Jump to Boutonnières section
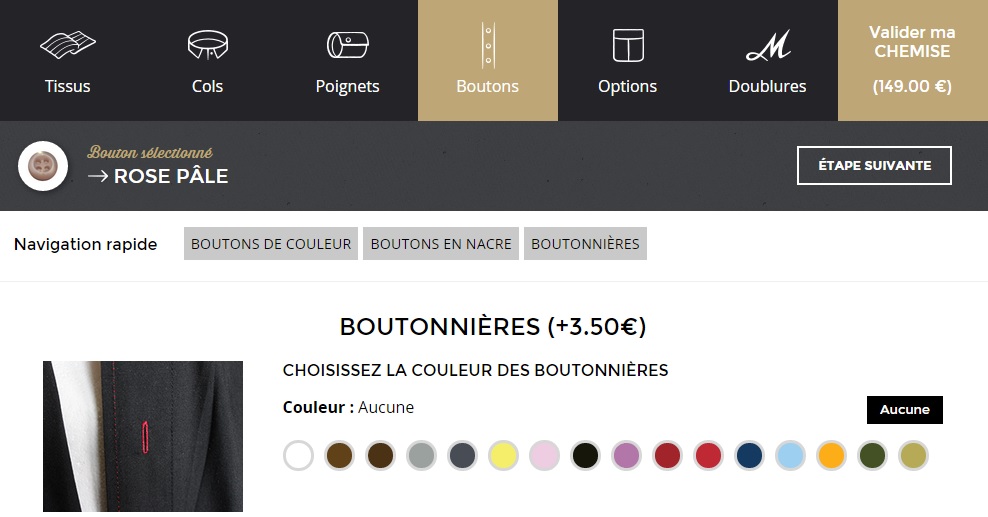Screen dimensions: 988x517 tap(585, 244)
